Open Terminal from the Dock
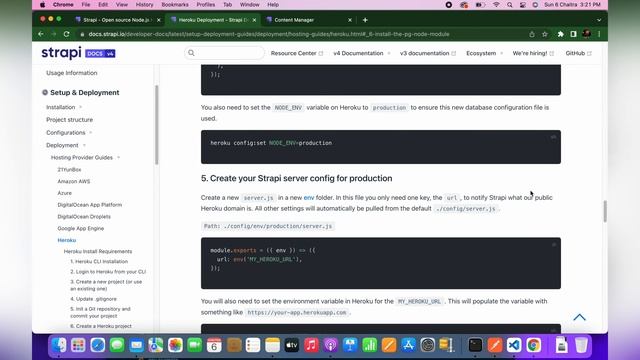 [475, 345]
